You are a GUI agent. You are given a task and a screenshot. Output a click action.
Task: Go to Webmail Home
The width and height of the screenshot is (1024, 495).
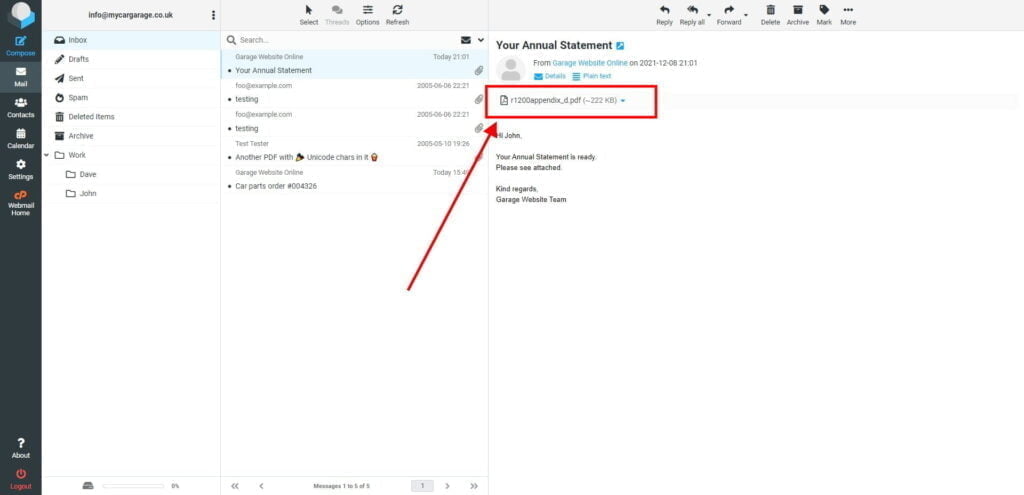[x=20, y=203]
